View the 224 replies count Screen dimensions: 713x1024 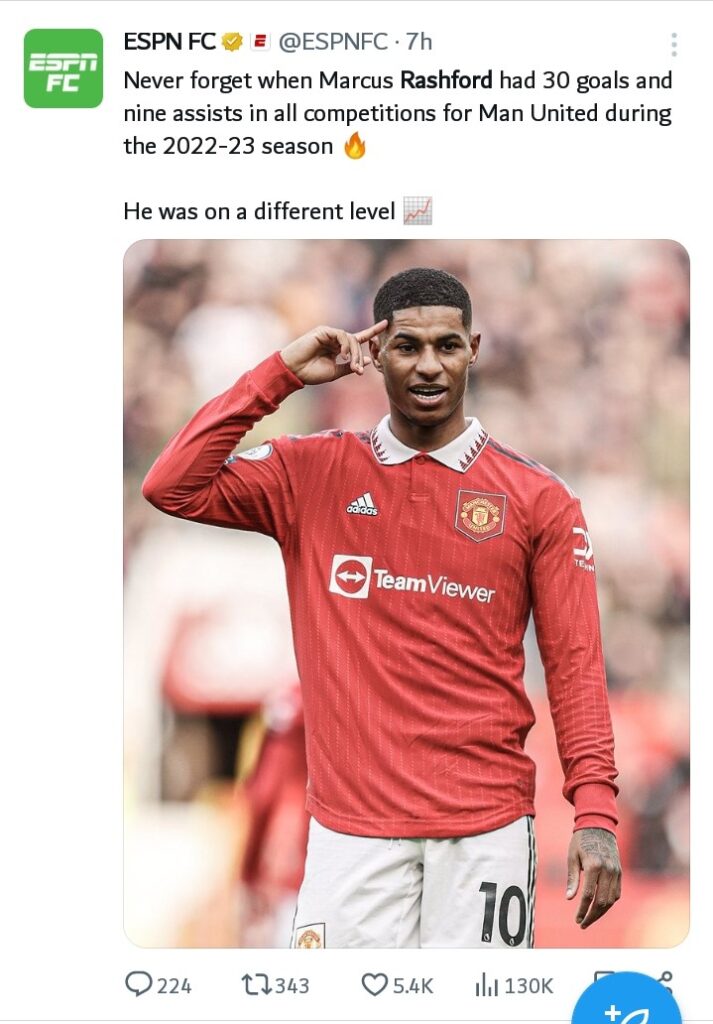pos(174,985)
